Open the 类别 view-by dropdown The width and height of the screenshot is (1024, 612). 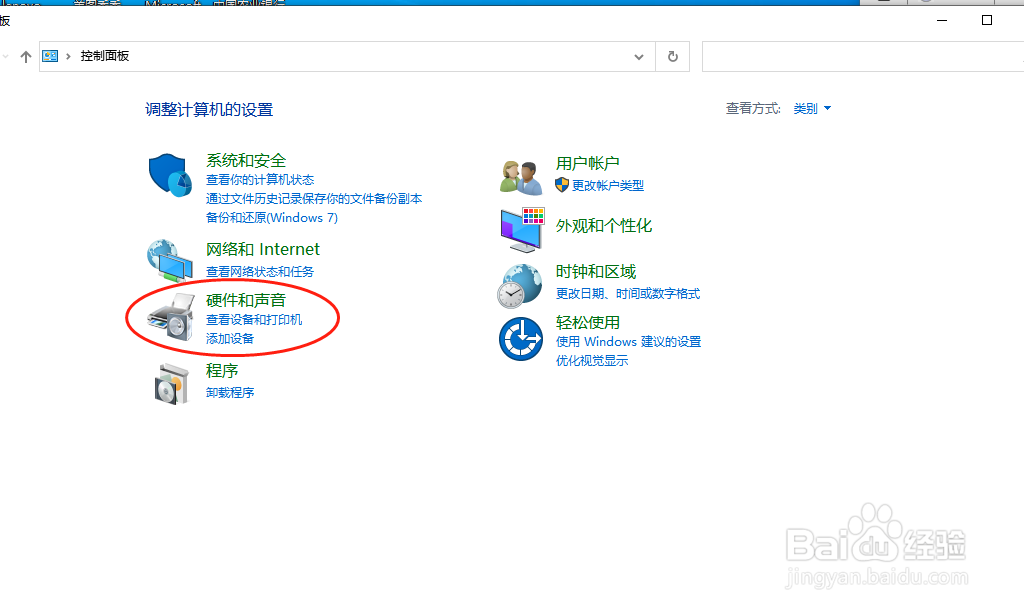point(812,108)
